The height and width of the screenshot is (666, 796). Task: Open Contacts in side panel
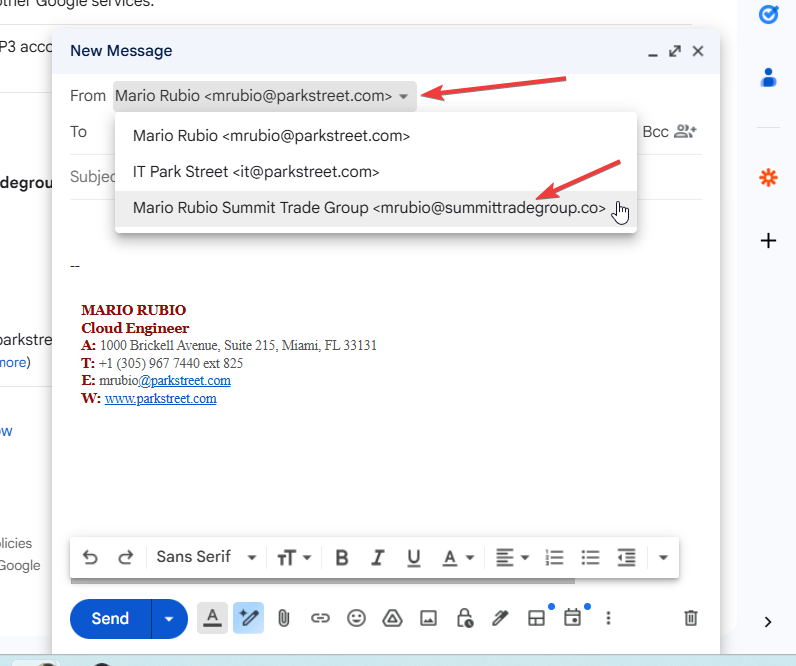[x=769, y=78]
